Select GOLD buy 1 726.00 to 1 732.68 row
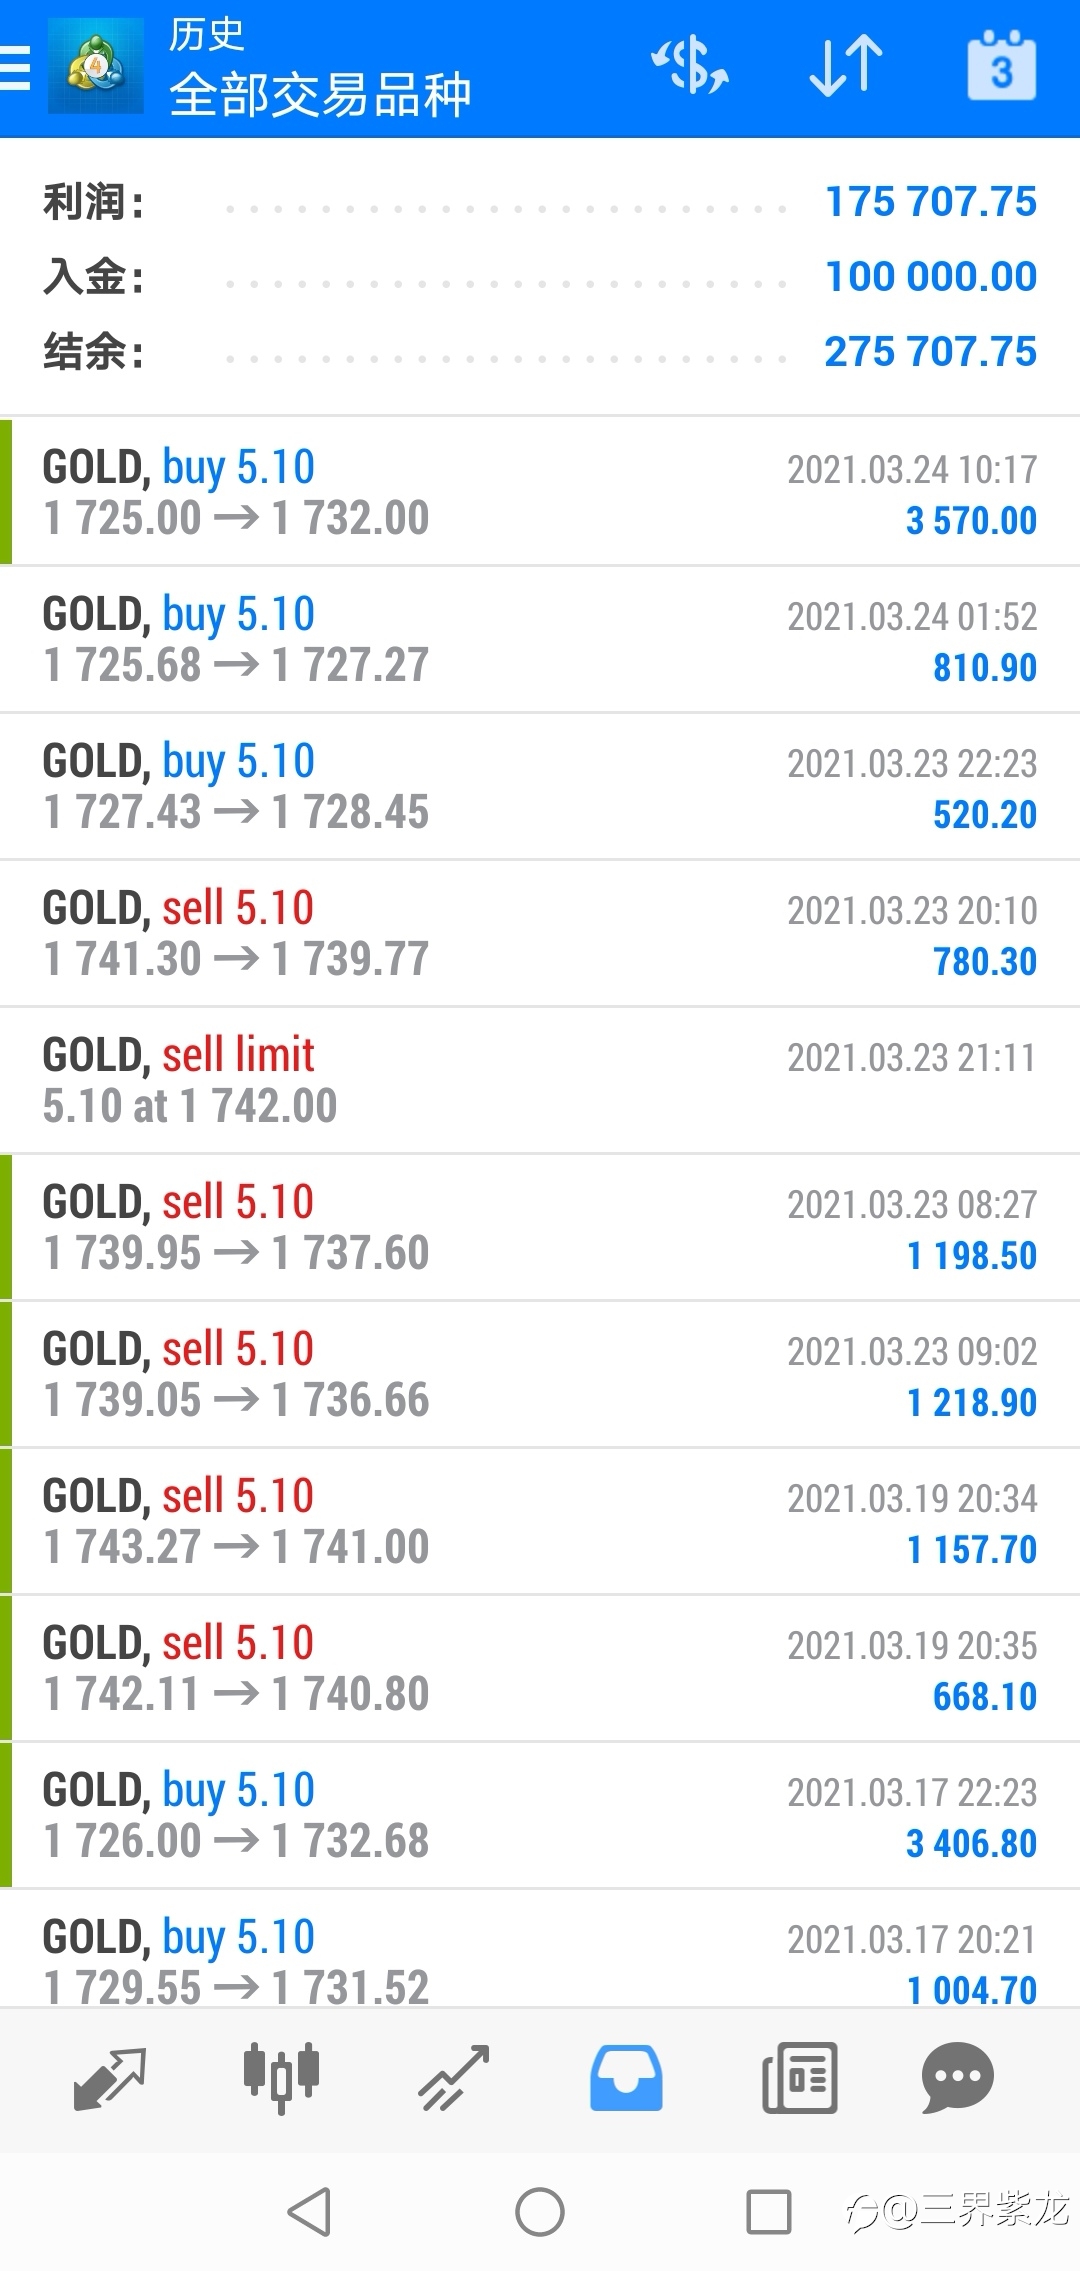1080x2271 pixels. point(540,1815)
